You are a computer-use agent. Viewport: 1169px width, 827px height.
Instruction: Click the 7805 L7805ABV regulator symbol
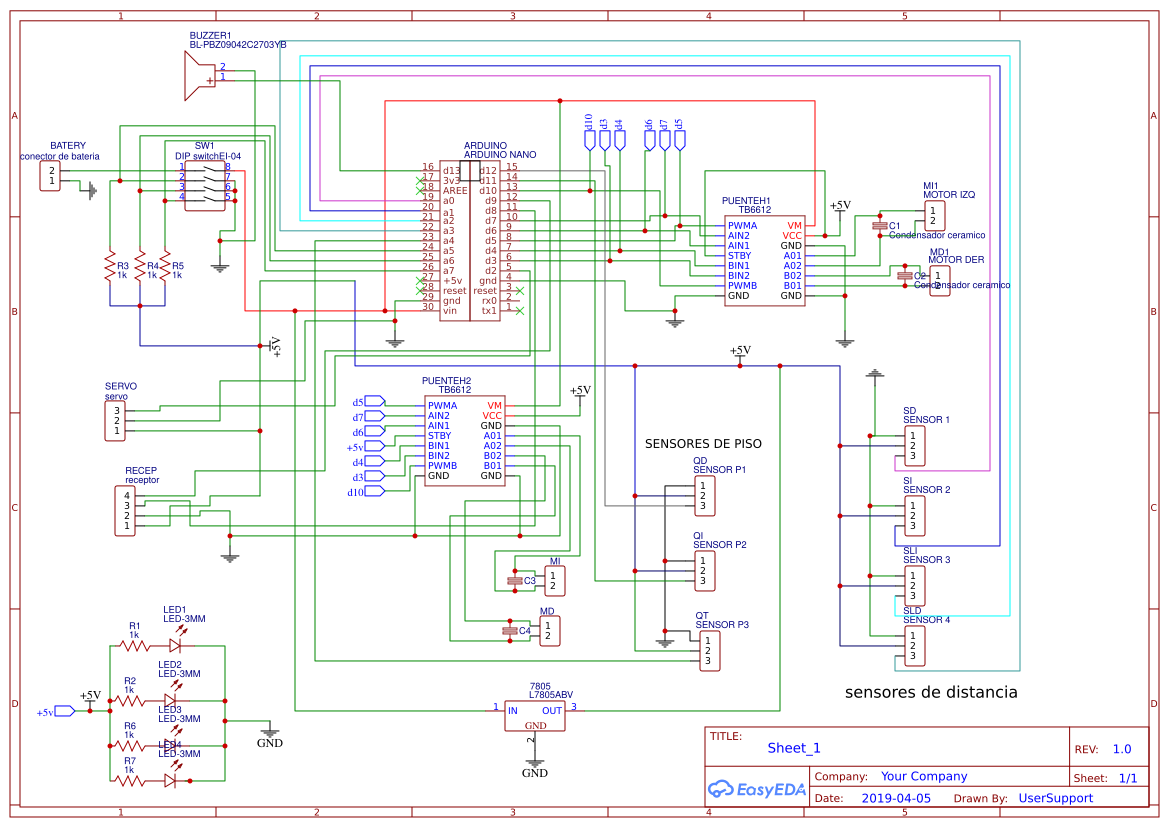(x=534, y=716)
